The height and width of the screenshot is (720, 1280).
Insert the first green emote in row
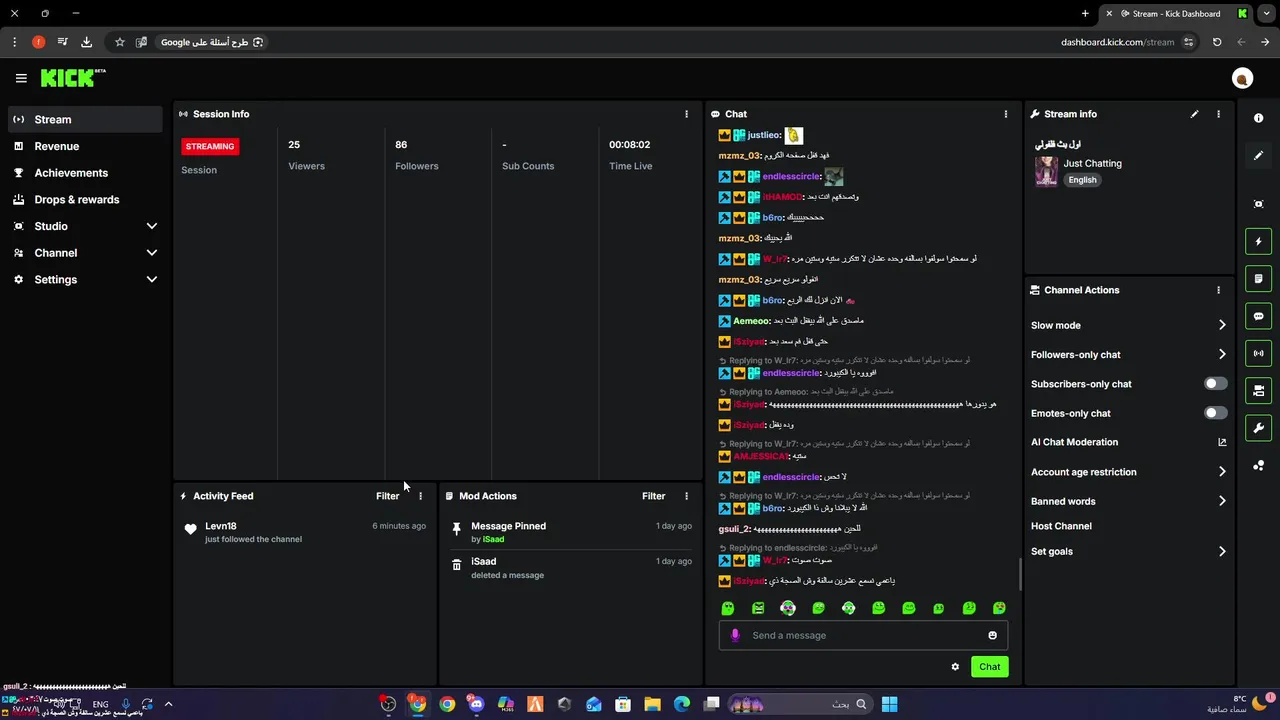[728, 608]
